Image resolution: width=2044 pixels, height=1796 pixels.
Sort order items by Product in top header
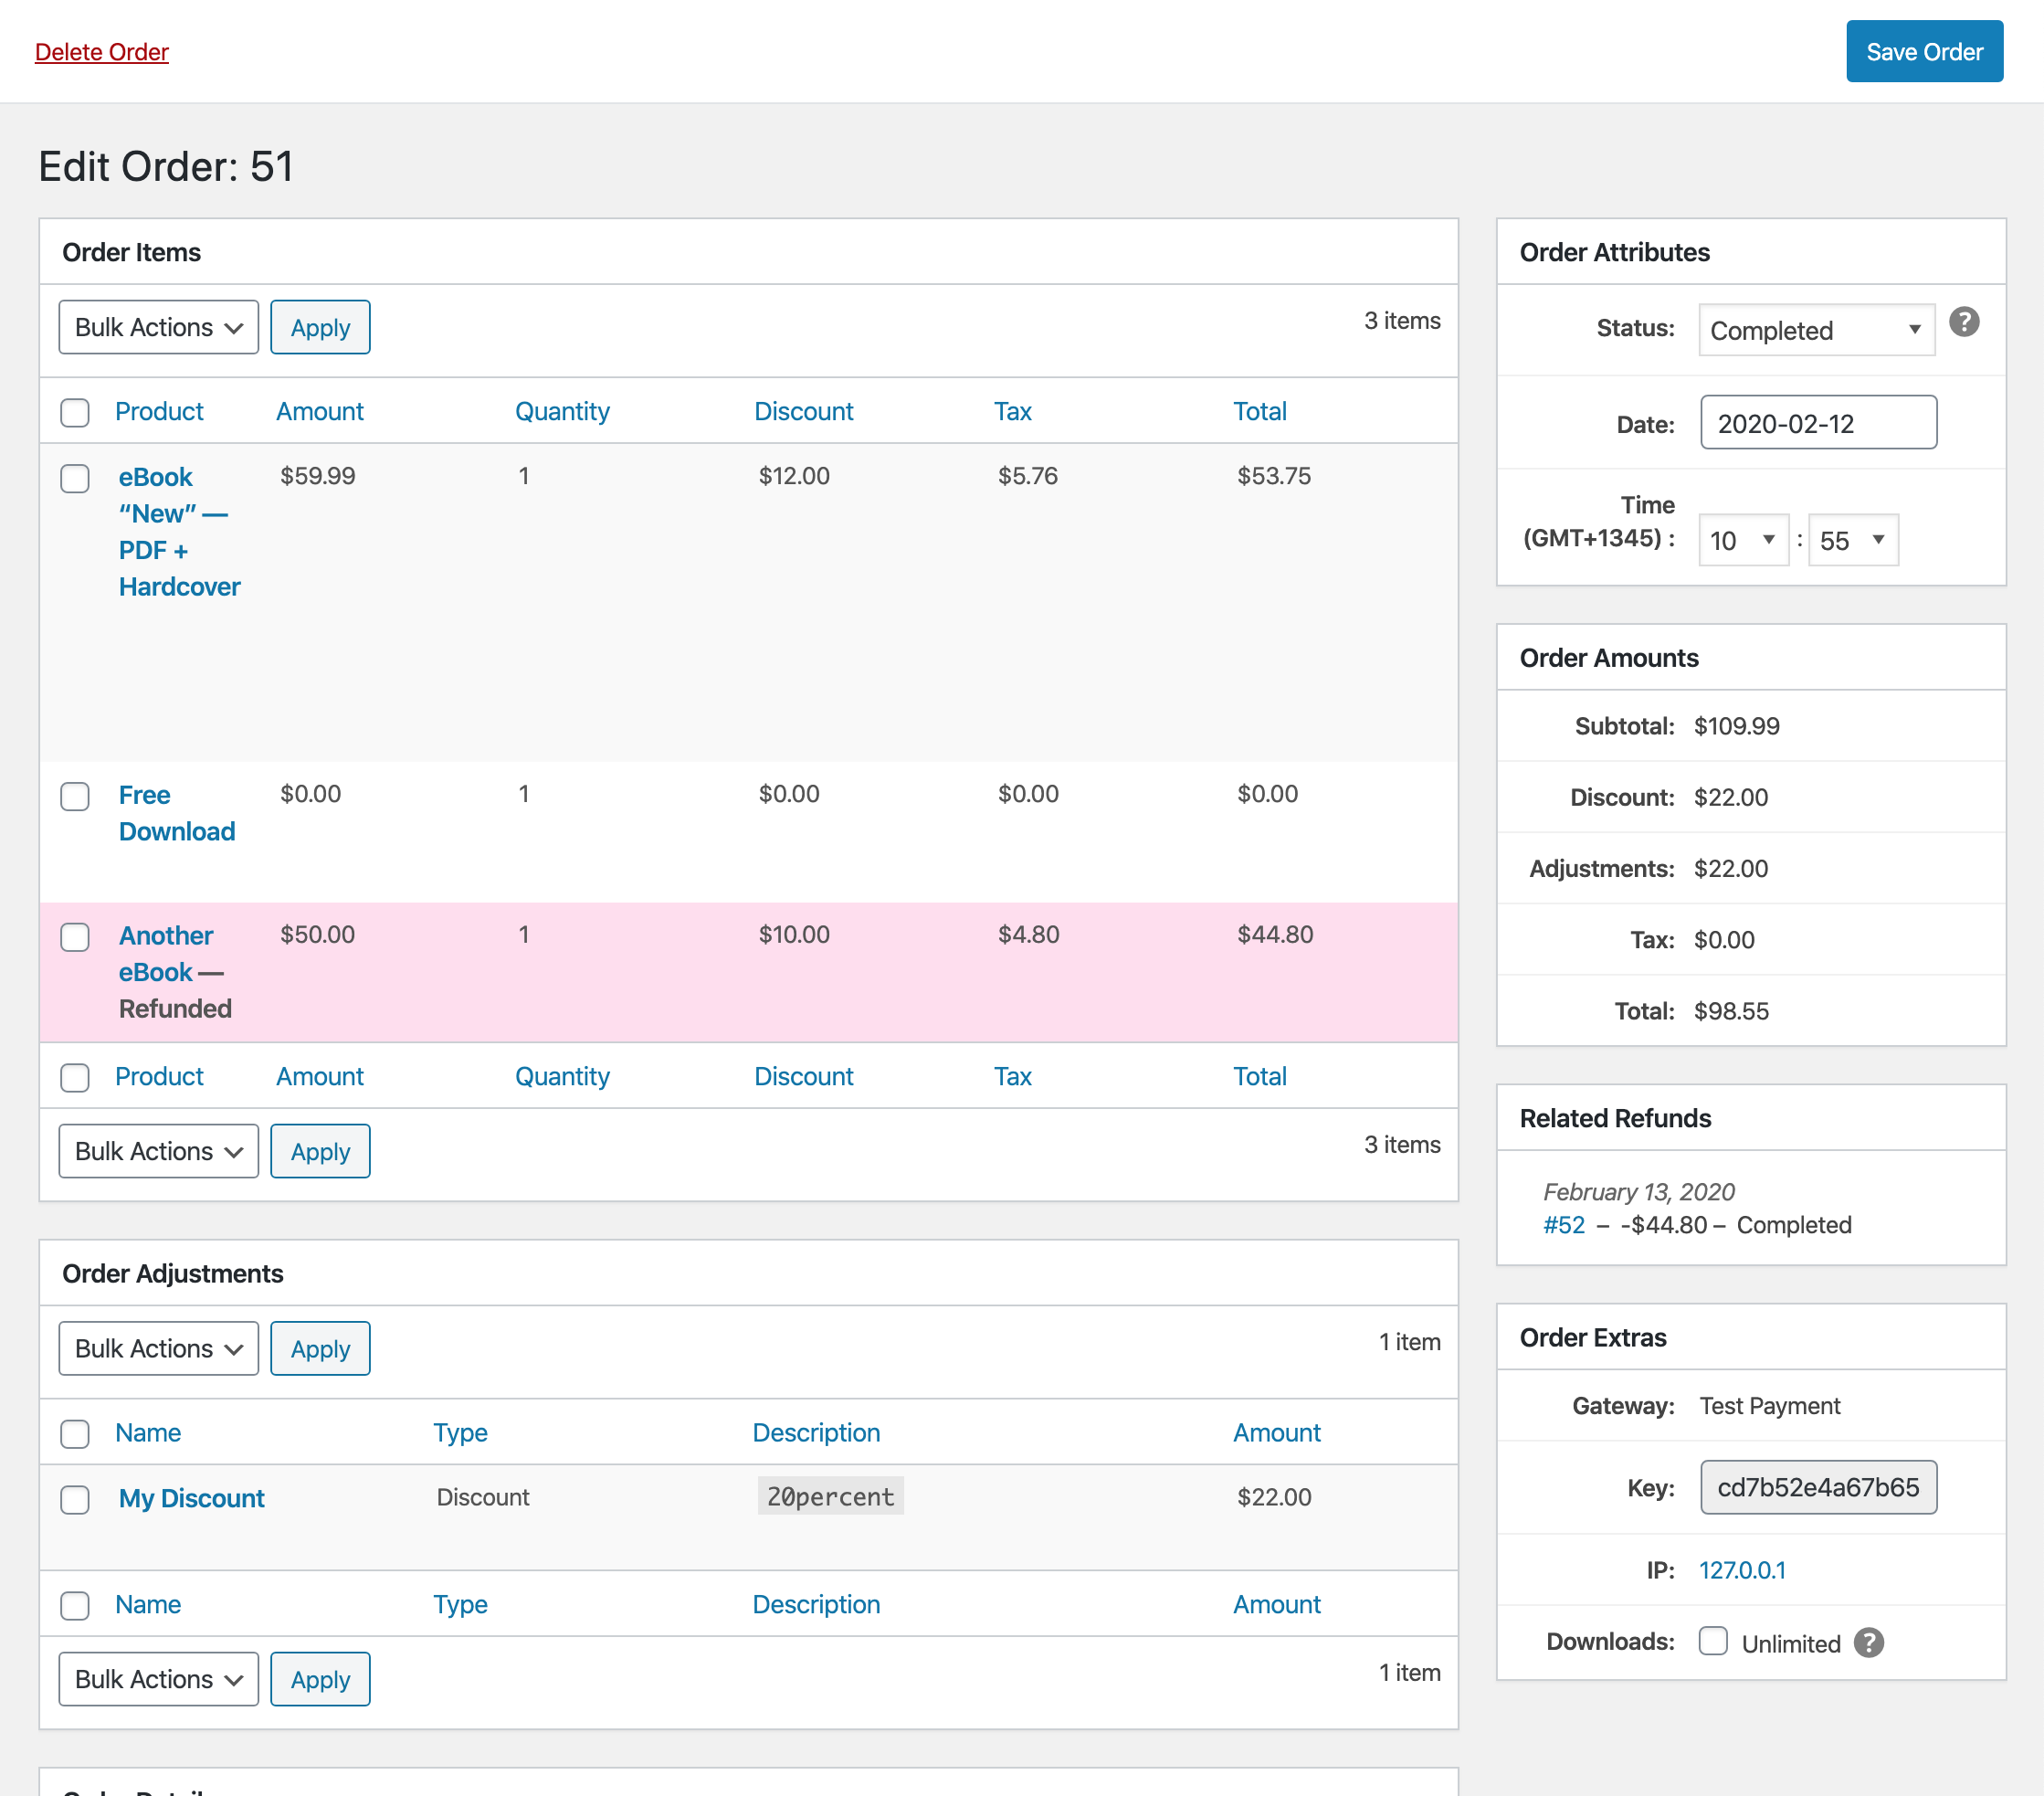pos(159,411)
